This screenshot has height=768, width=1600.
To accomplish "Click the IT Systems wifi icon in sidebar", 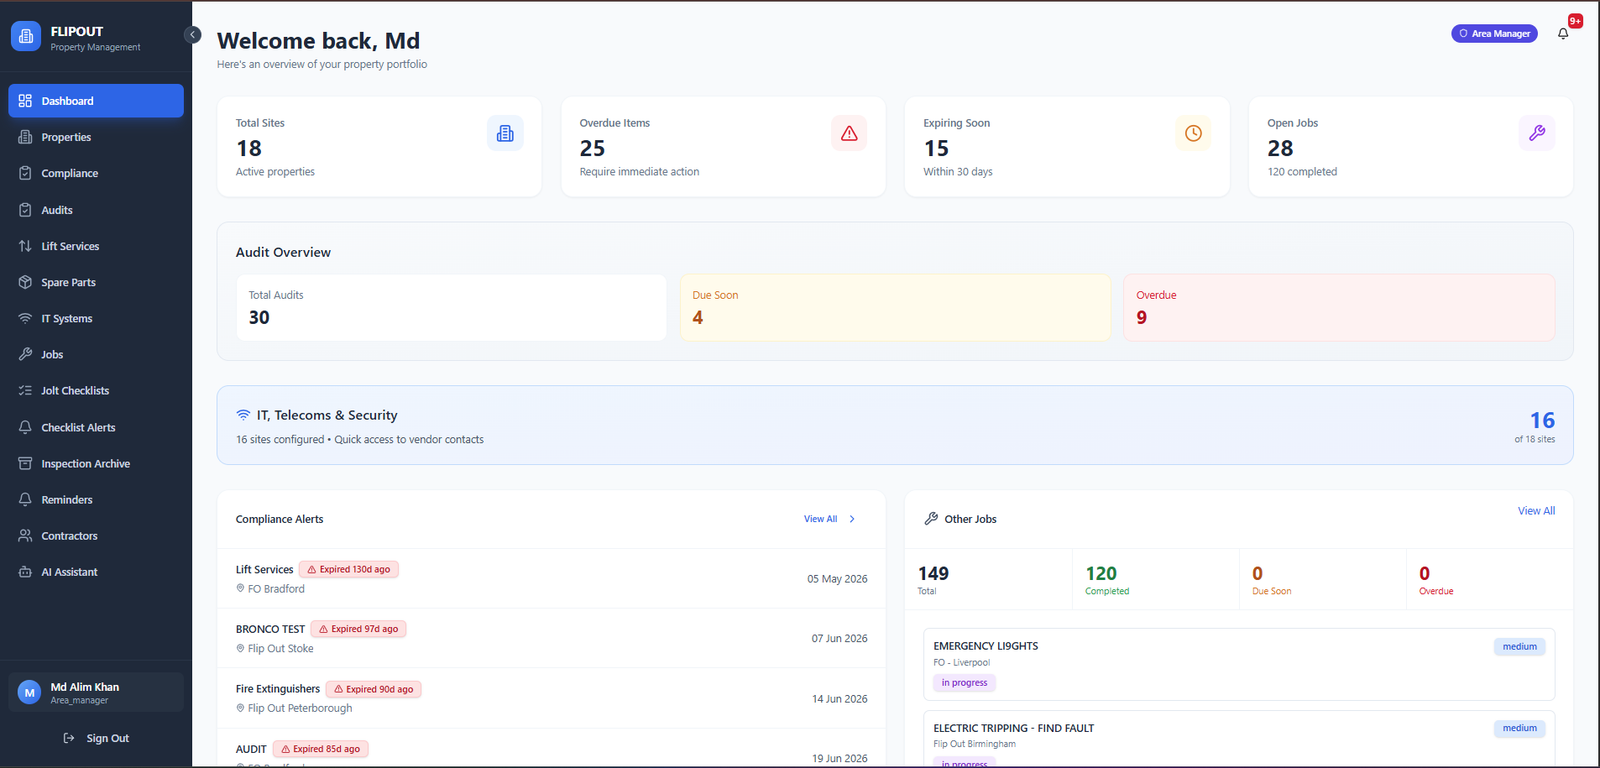I will click(25, 318).
